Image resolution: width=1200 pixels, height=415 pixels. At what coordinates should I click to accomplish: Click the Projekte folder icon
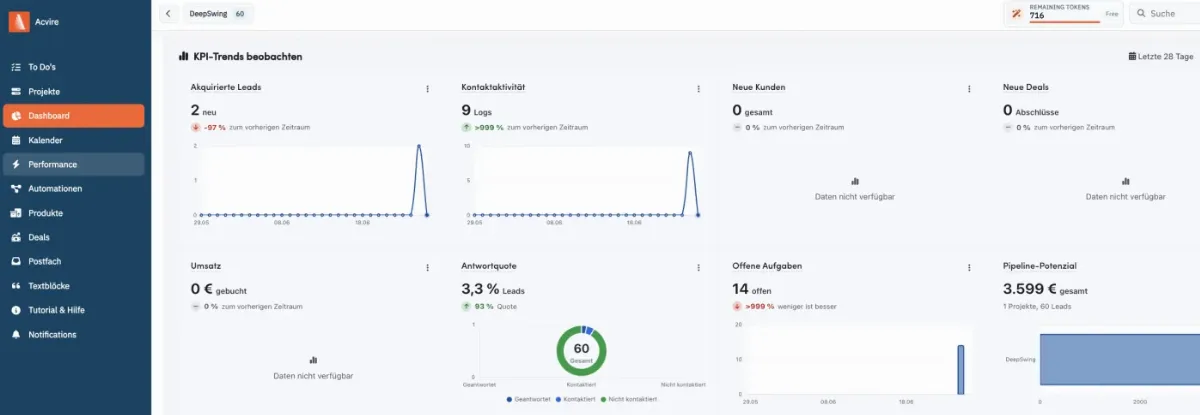coord(16,91)
